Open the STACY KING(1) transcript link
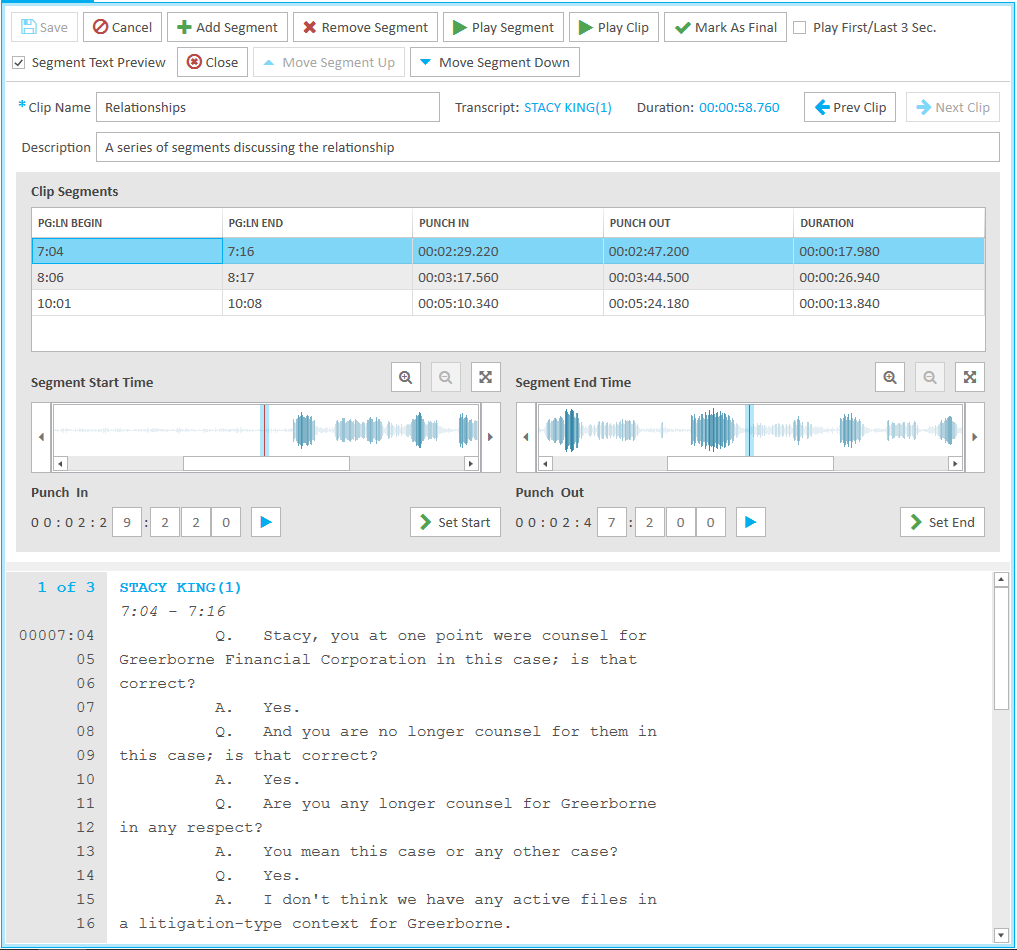 click(568, 108)
